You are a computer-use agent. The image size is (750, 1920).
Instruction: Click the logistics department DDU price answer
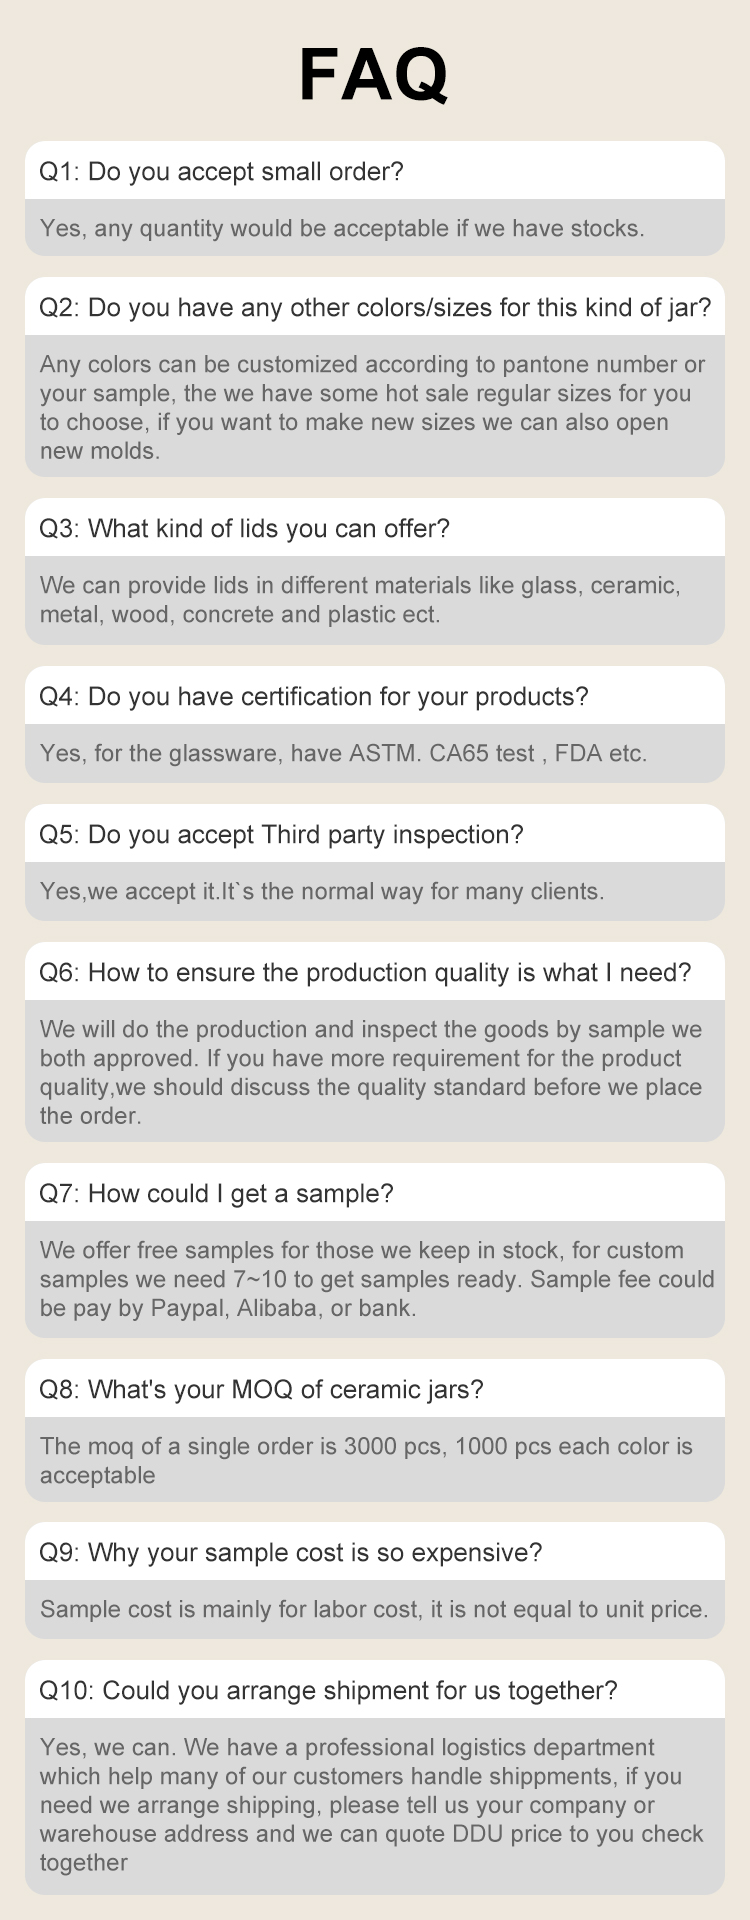tap(372, 1805)
